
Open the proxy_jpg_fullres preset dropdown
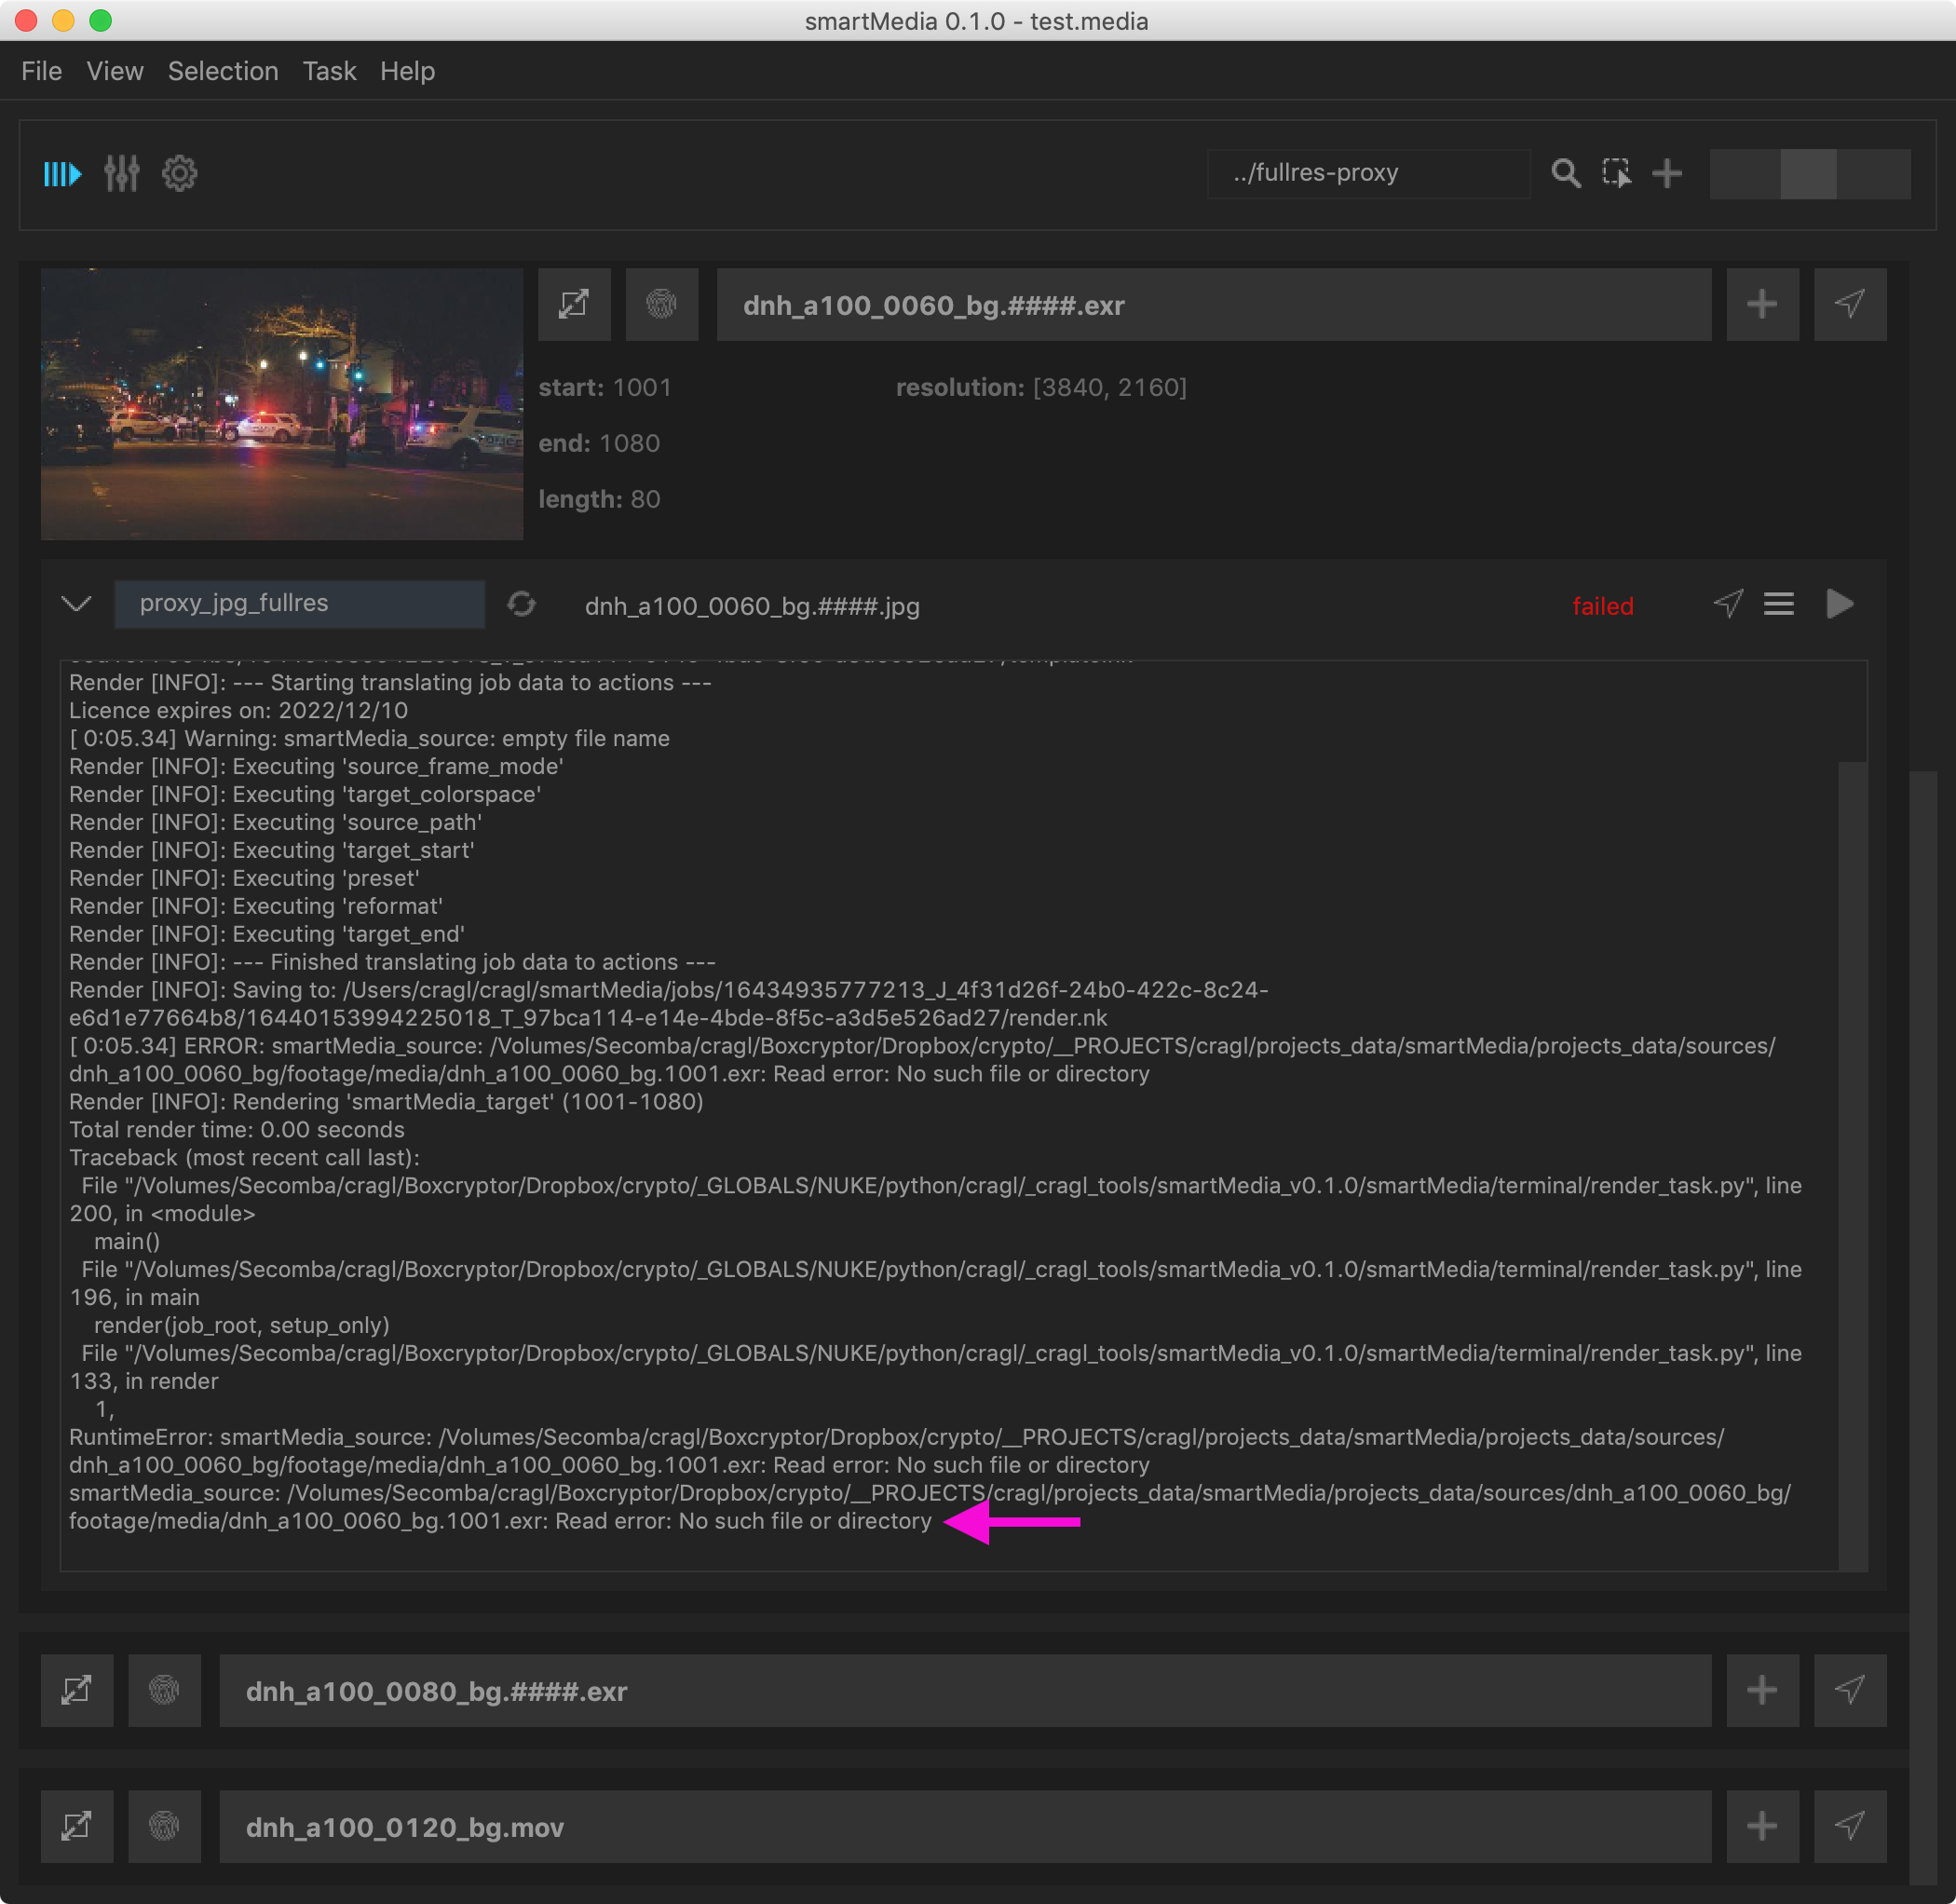[x=299, y=604]
